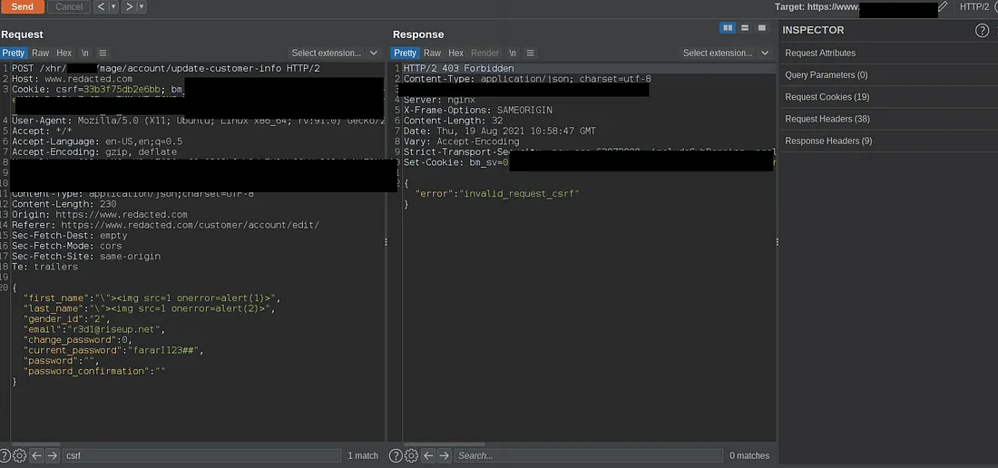
Task: Open Response search help icon
Action: 396,455
